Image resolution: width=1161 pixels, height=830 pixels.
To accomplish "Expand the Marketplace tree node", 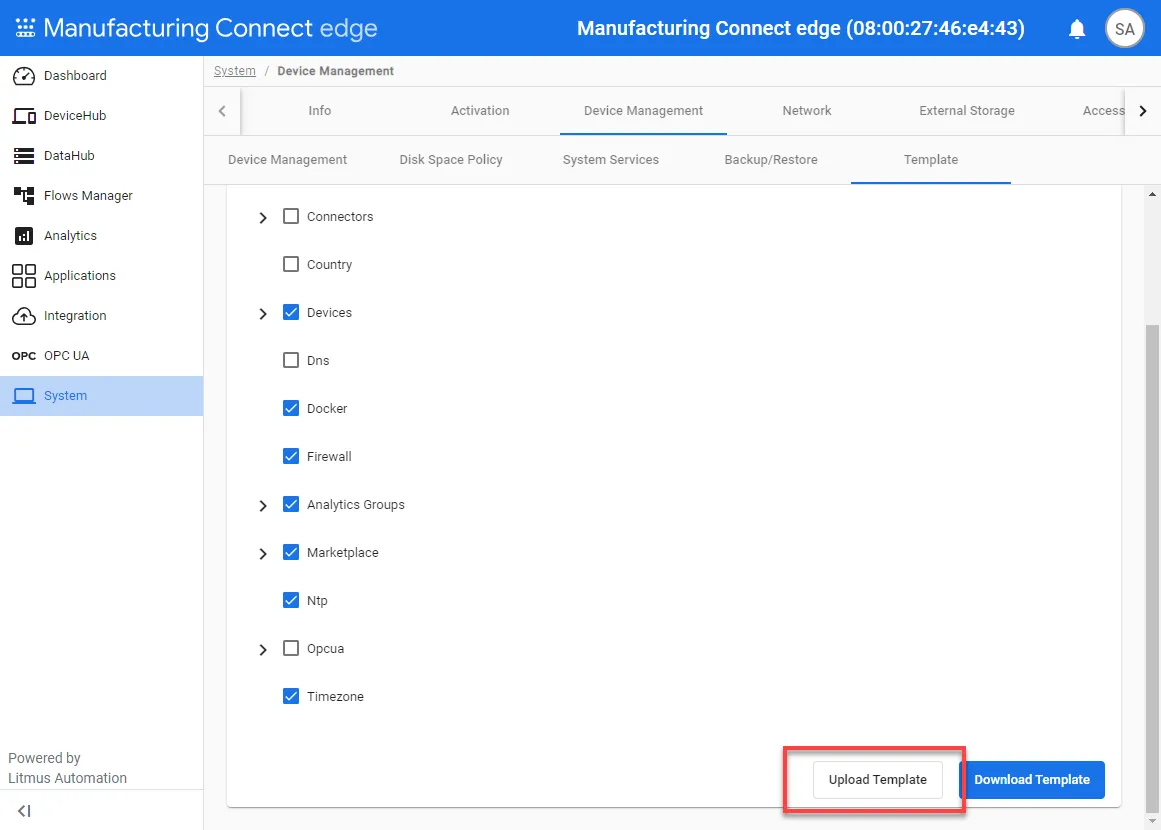I will pyautogui.click(x=263, y=554).
